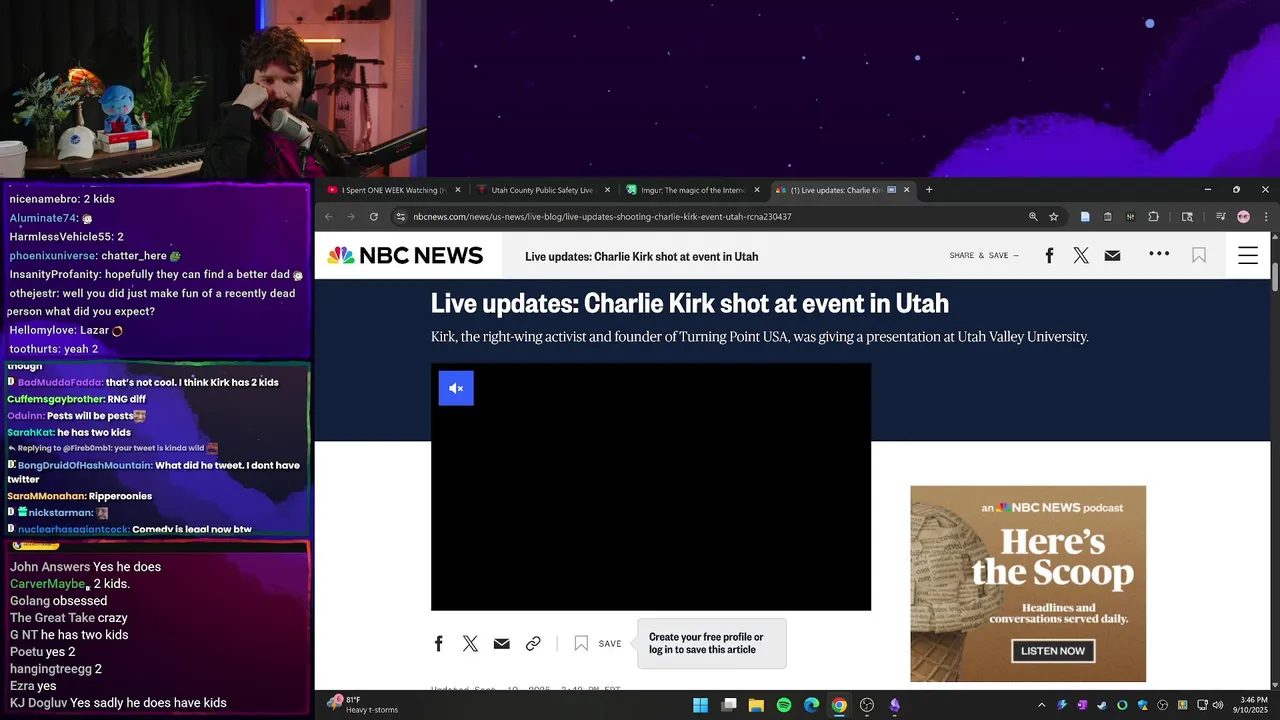Switch to the Utah County Public Safety tab
Image resolution: width=1280 pixels, height=720 pixels.
point(542,190)
